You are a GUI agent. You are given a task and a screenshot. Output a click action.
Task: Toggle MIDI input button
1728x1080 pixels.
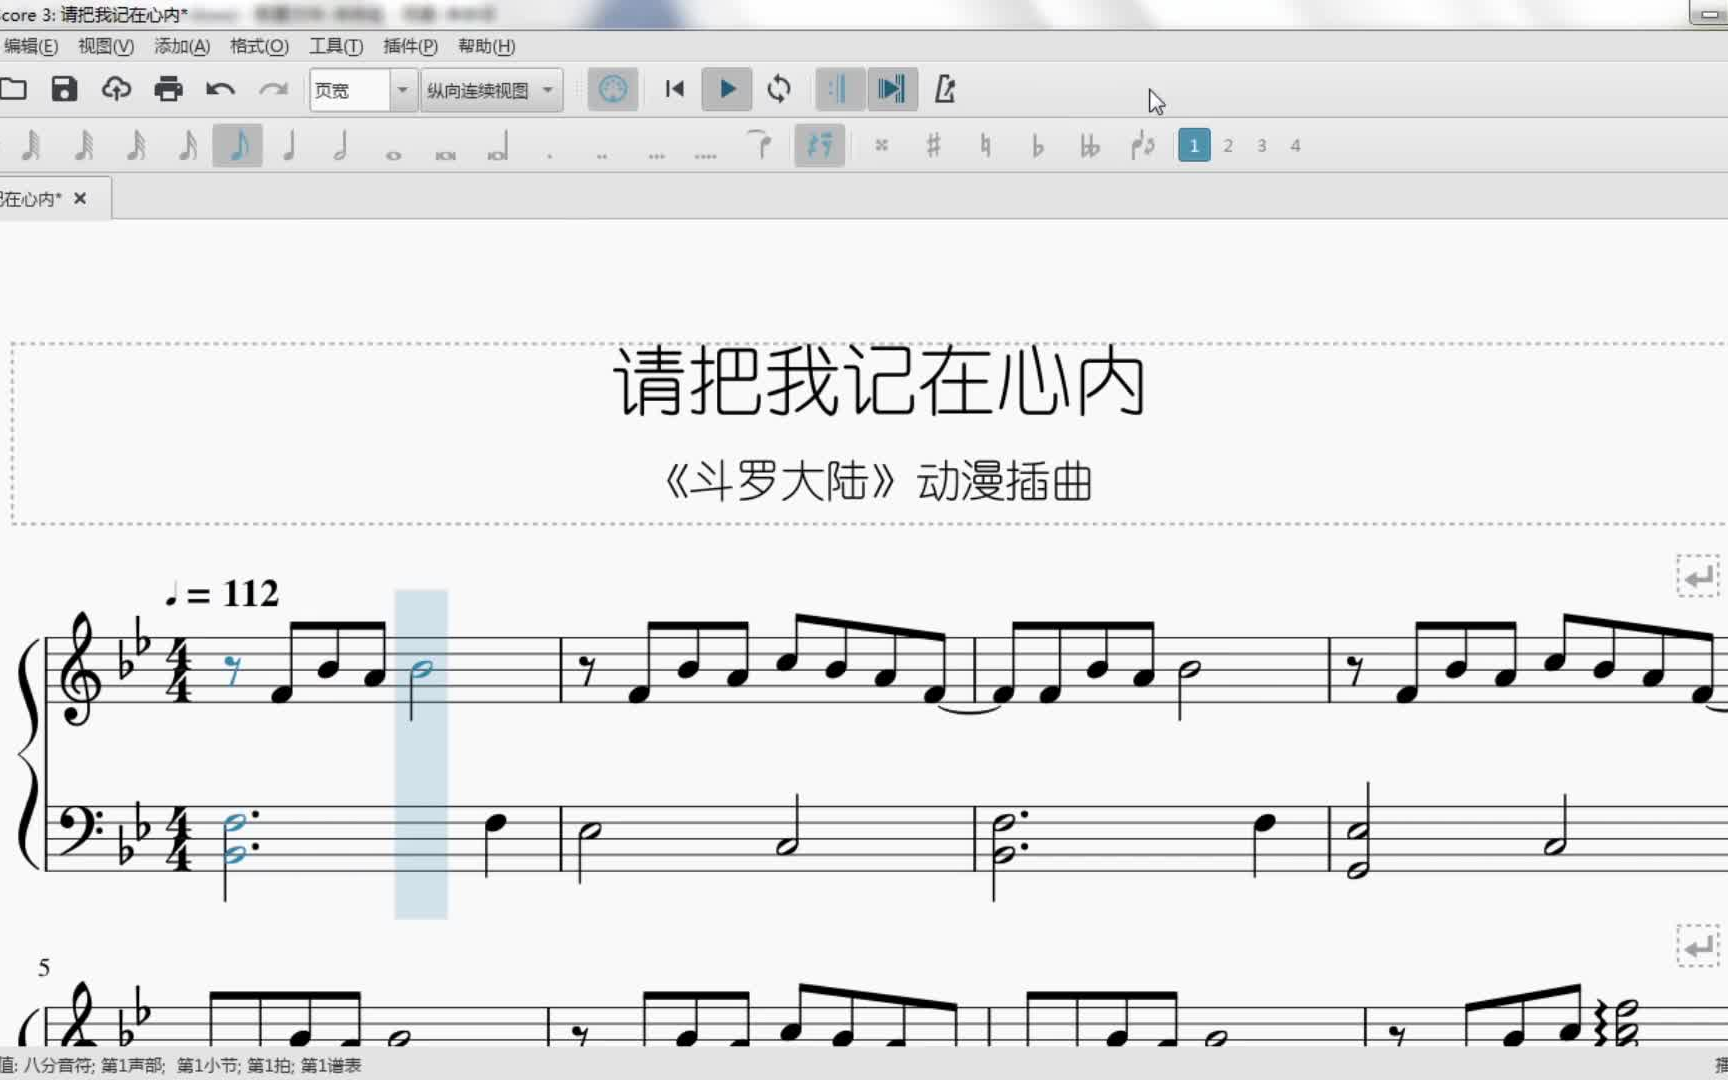[x=613, y=90]
